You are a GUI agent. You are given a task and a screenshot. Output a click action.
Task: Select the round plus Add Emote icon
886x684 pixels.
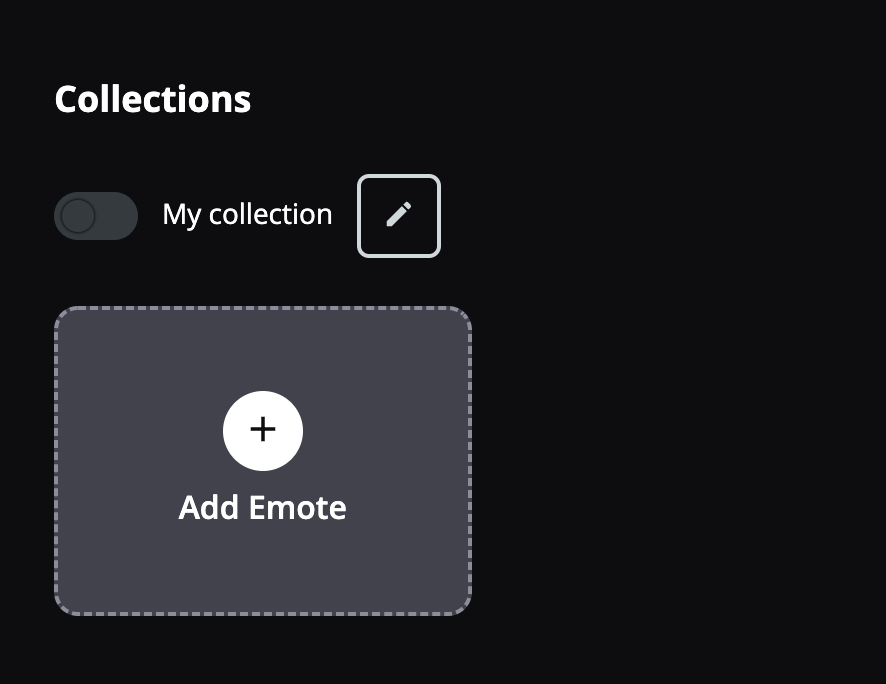[263, 430]
